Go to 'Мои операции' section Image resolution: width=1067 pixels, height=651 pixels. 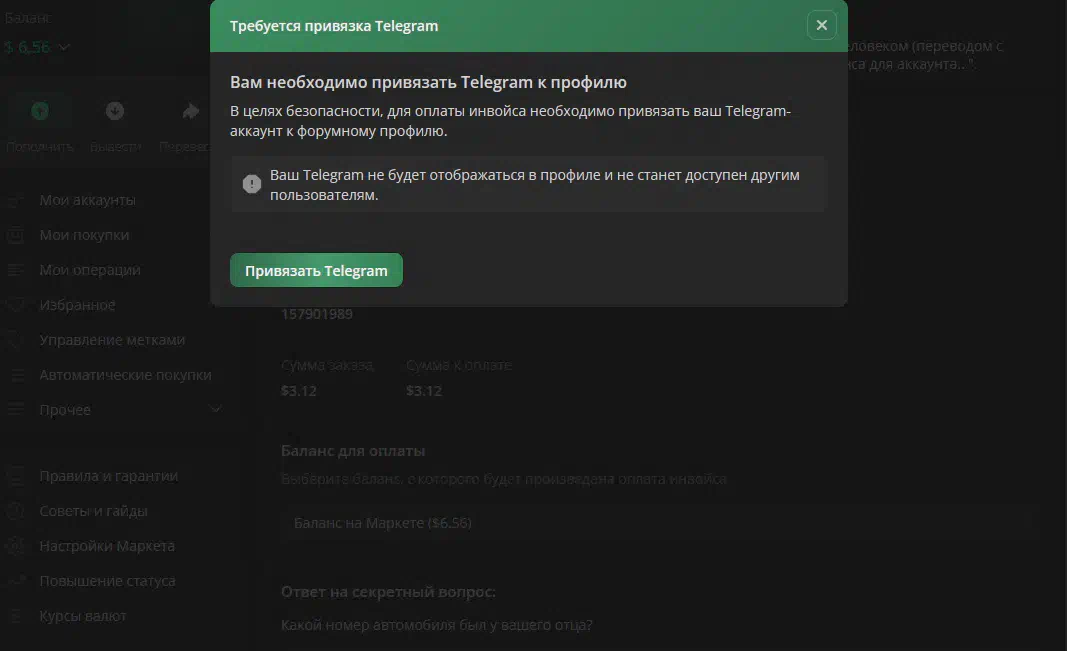tap(89, 270)
